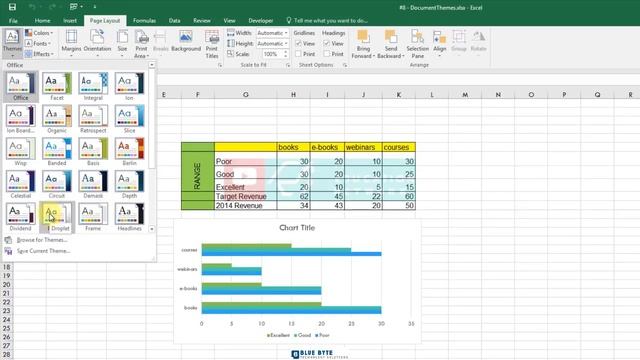
Task: Open the Orientation options
Action: click(97, 43)
